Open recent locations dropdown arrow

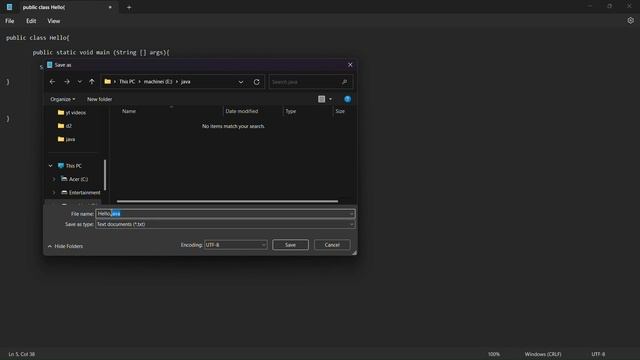(80, 82)
